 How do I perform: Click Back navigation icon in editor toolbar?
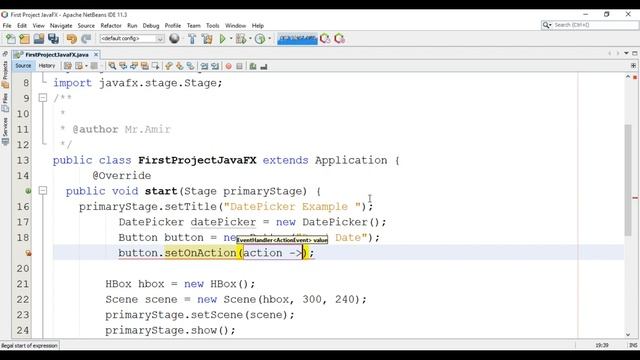(x=79, y=66)
